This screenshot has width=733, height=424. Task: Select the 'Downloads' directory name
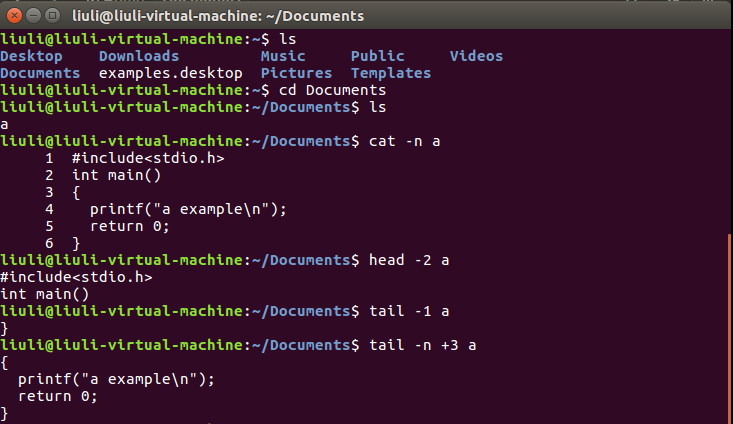click(139, 56)
